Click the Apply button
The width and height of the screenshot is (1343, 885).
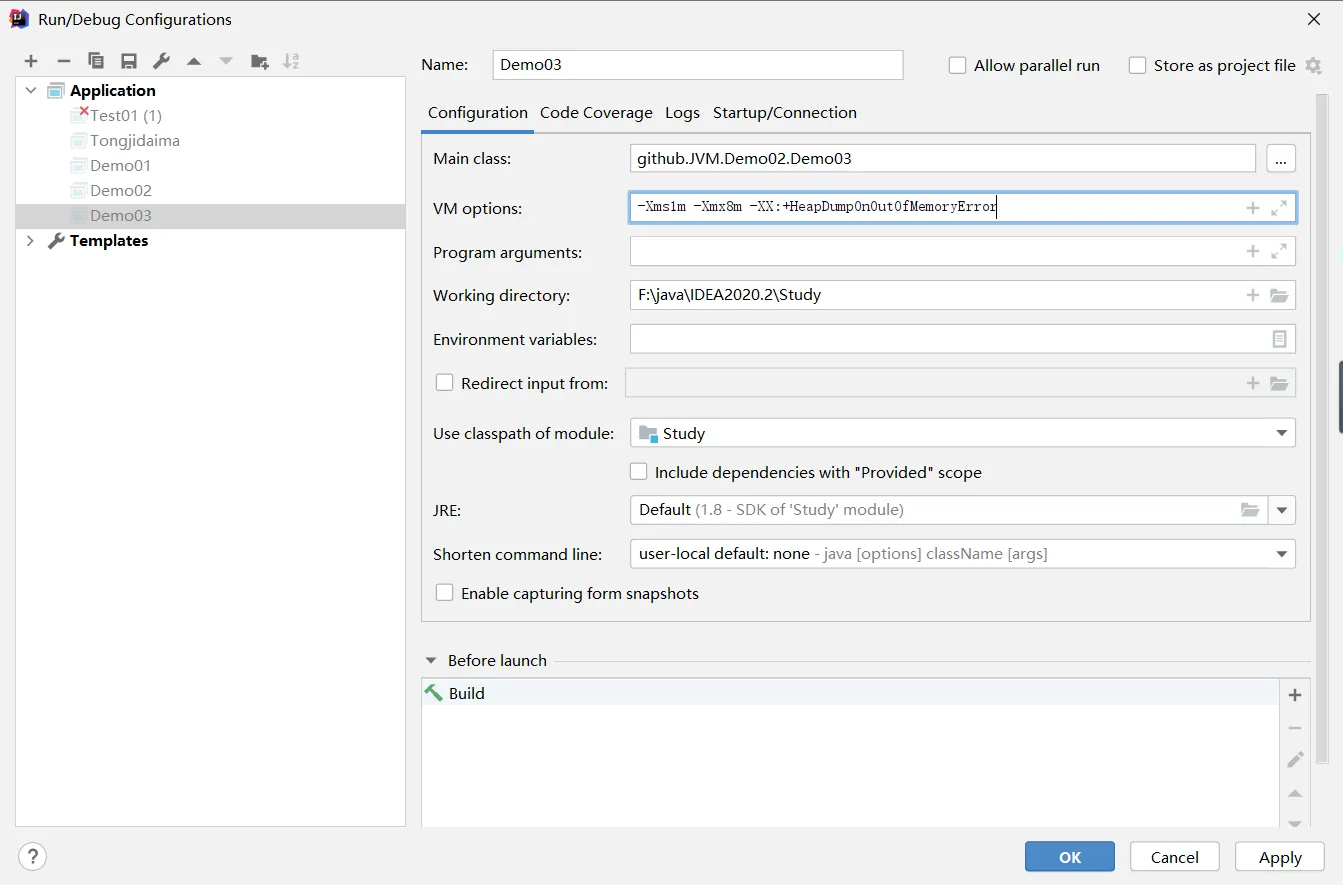tap(1279, 857)
